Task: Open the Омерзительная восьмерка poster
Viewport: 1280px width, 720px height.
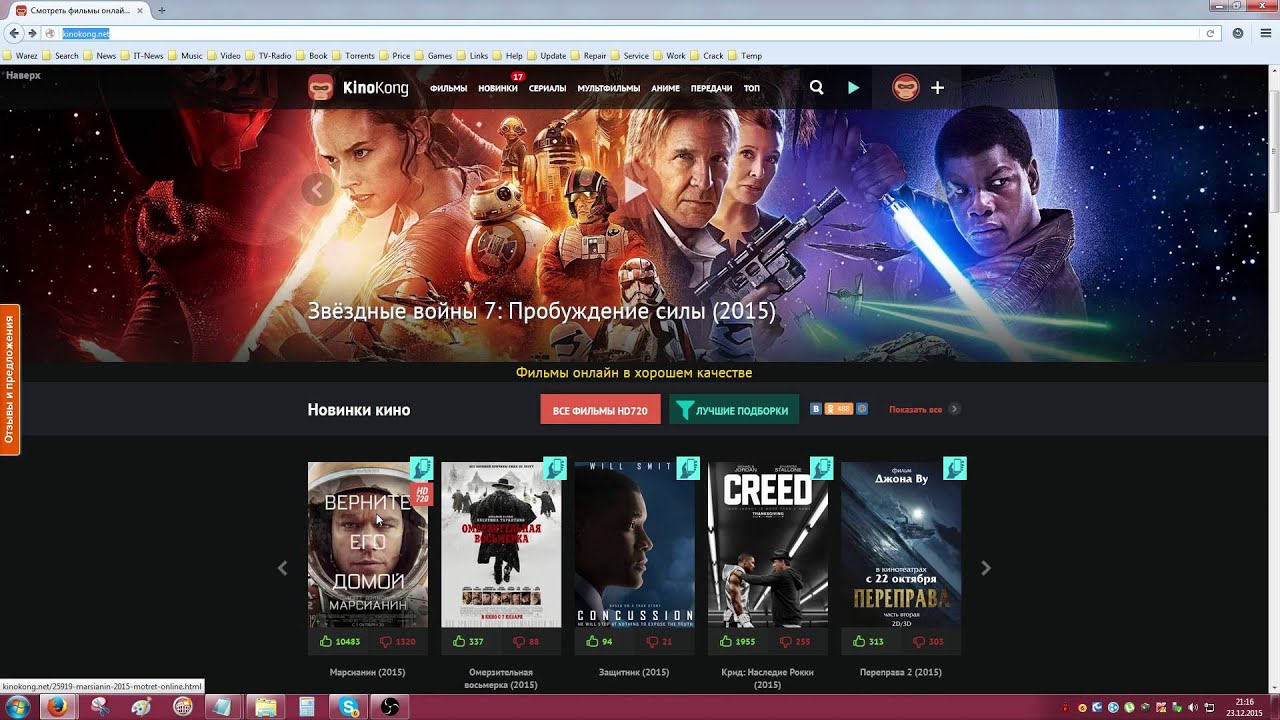Action: (501, 544)
